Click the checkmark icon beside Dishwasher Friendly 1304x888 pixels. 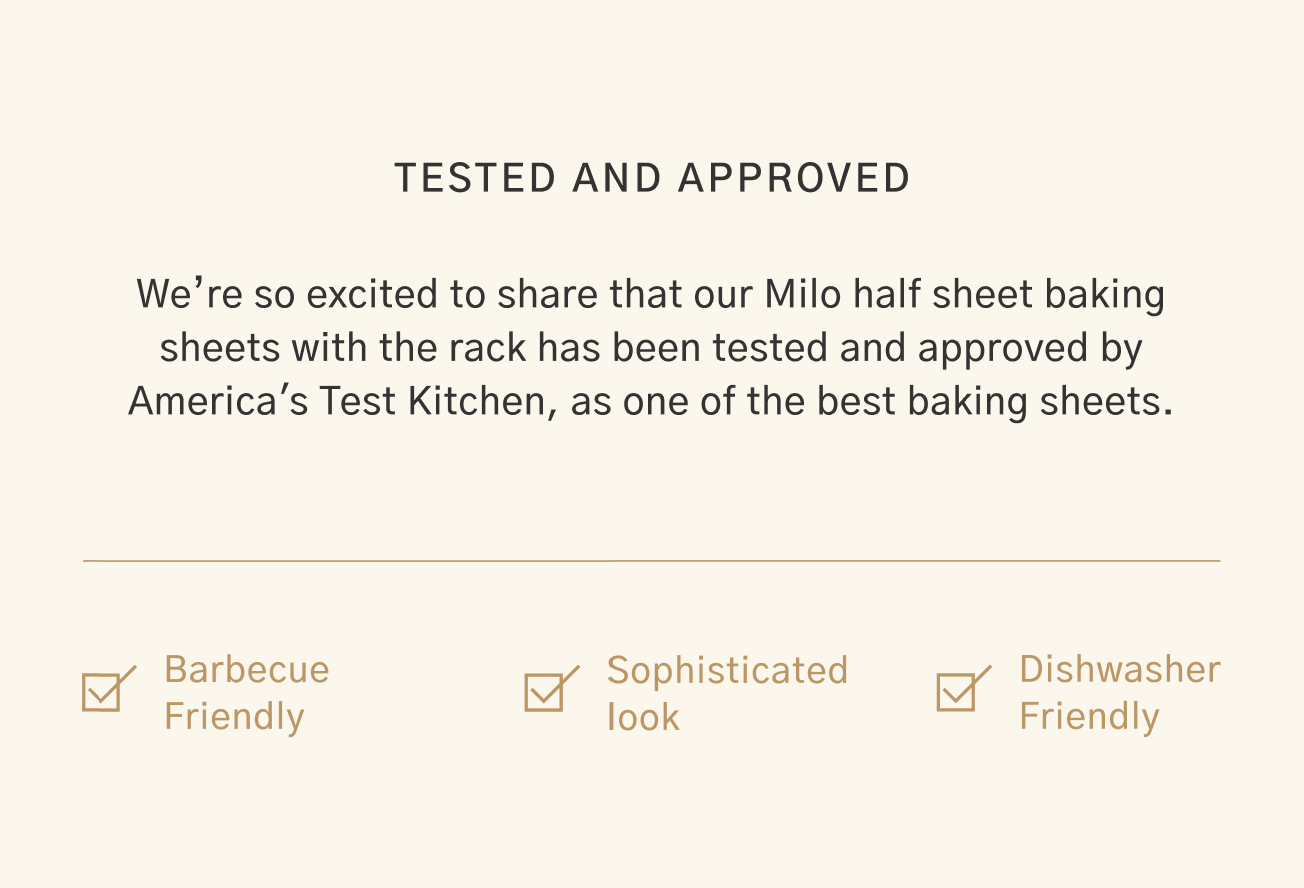point(963,689)
